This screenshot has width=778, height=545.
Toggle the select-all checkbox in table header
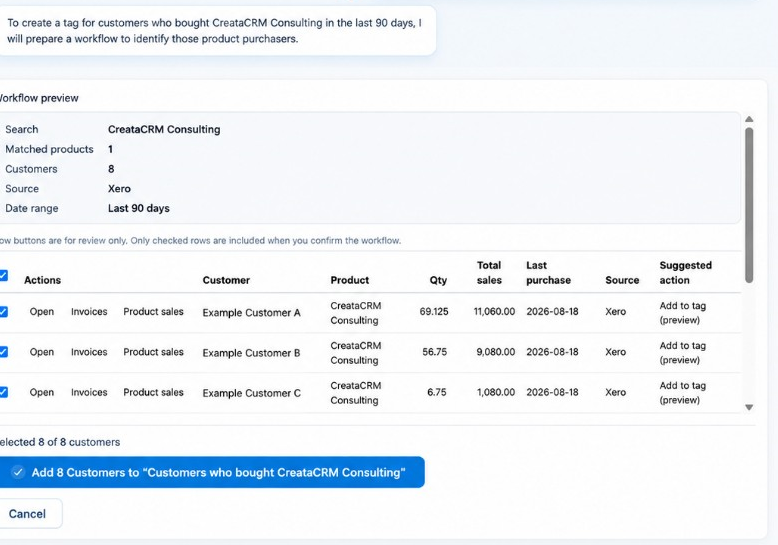pos(3,275)
